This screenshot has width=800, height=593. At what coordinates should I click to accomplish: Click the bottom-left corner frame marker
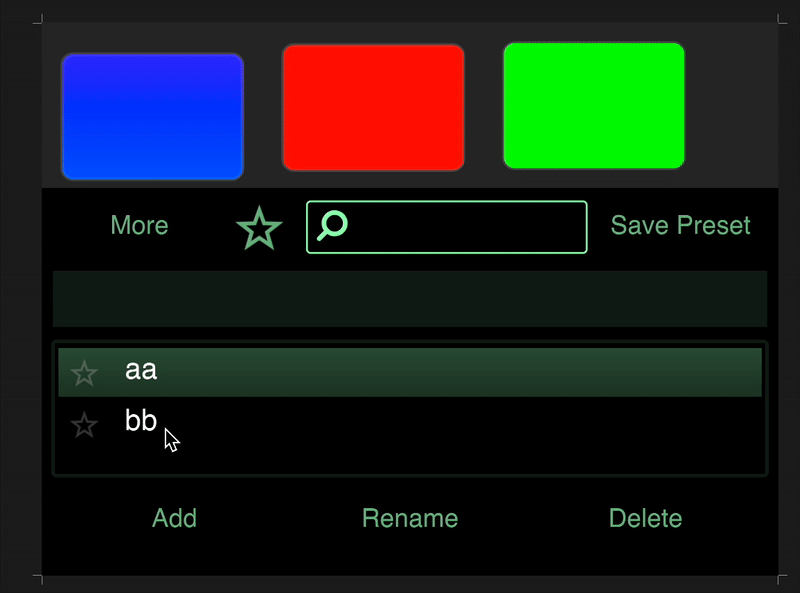[39, 578]
